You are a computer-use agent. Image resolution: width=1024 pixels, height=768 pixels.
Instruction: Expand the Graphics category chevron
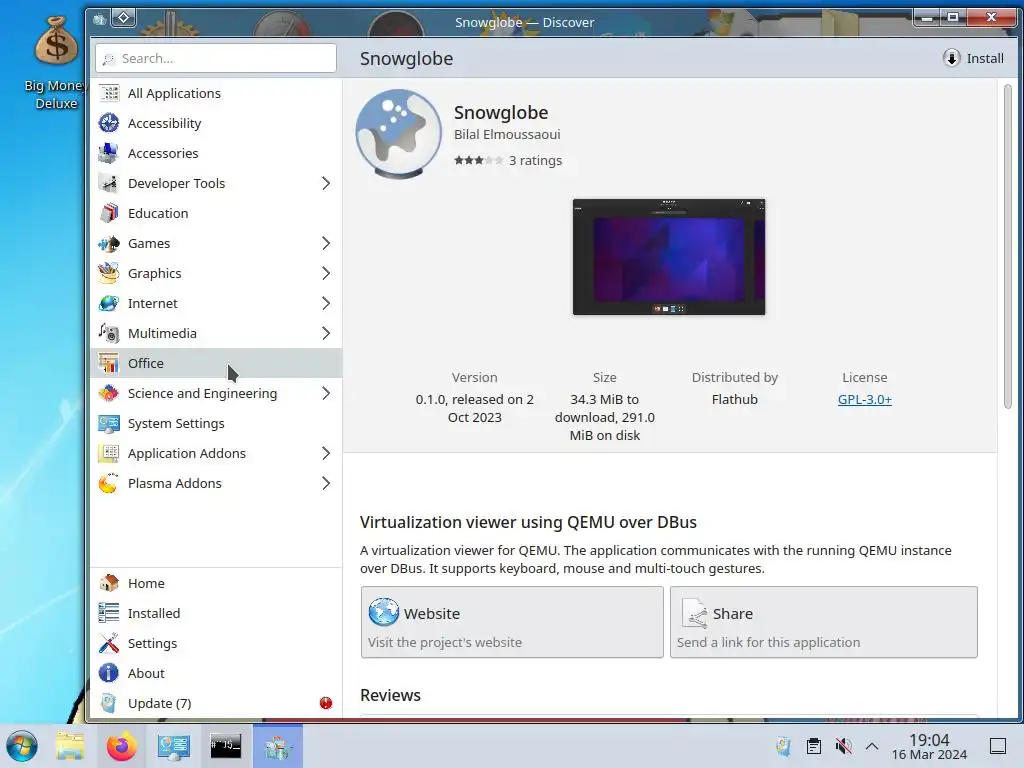tap(326, 274)
